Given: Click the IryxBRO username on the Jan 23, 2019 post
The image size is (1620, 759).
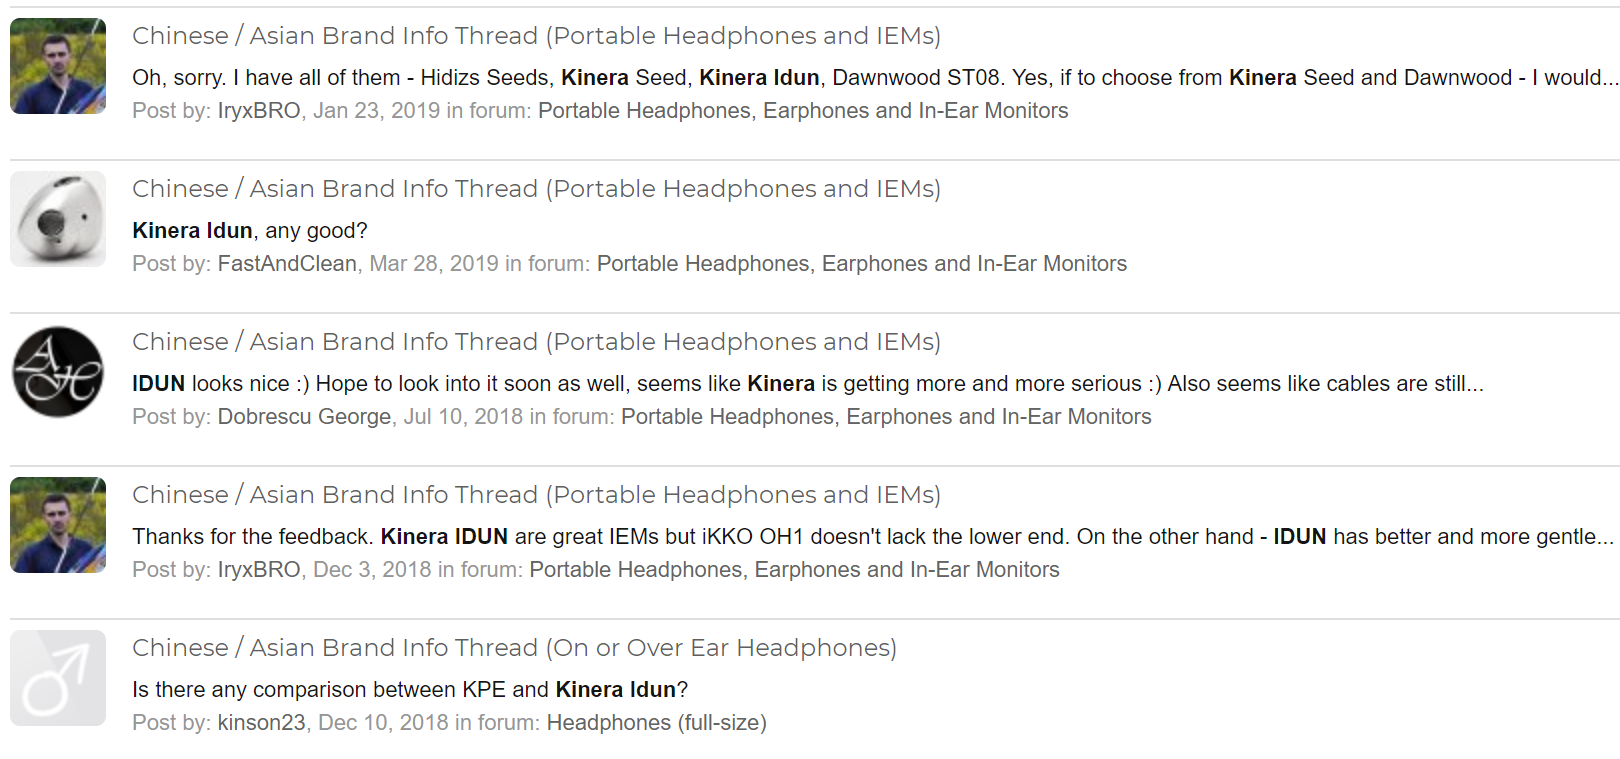Looking at the screenshot, I should point(259,111).
